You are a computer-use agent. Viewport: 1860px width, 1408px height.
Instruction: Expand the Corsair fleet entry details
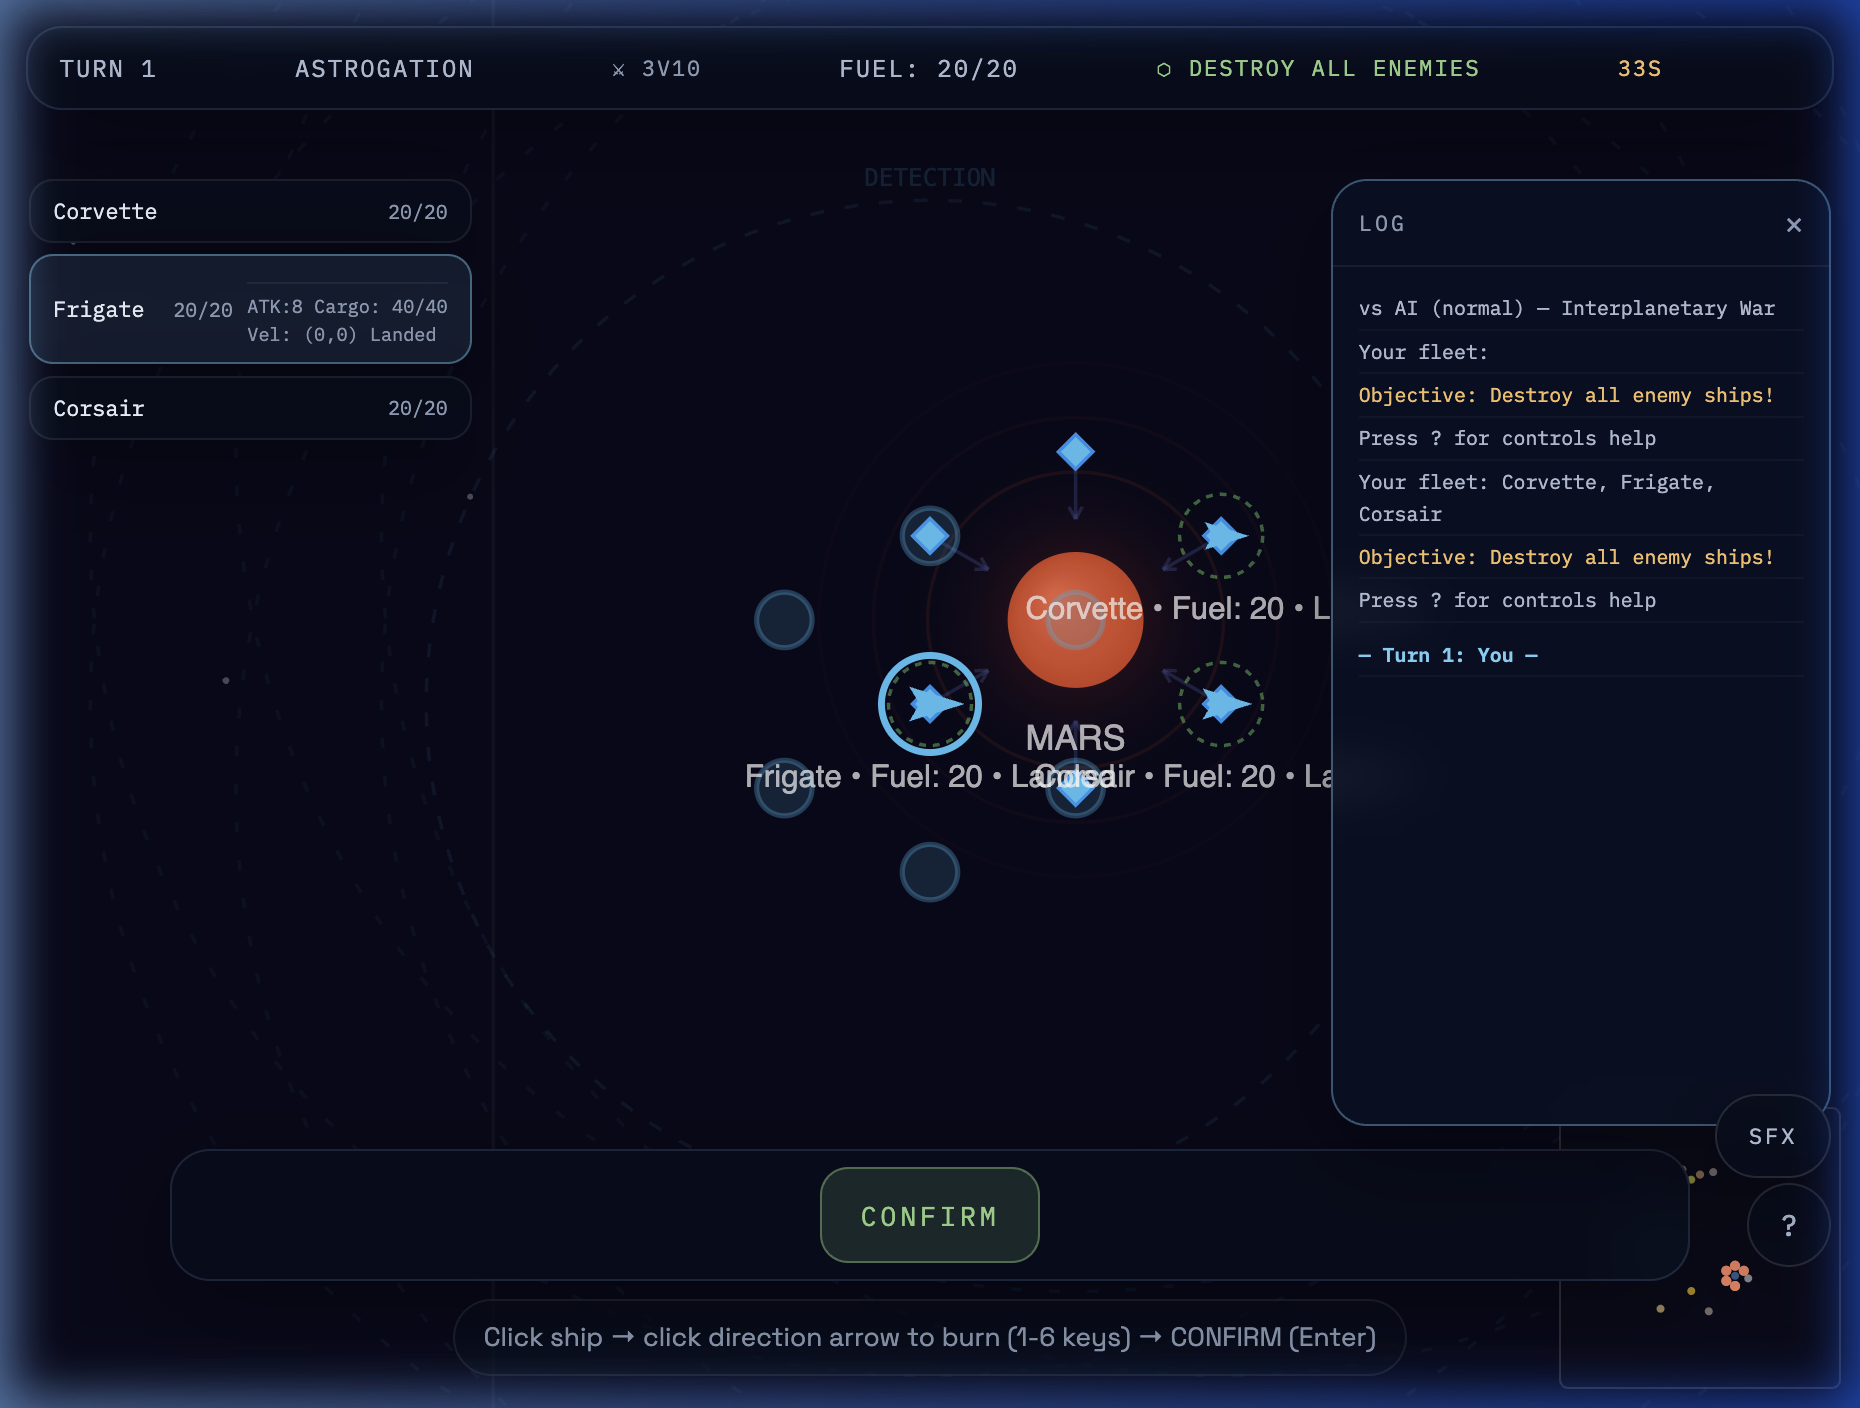click(250, 407)
